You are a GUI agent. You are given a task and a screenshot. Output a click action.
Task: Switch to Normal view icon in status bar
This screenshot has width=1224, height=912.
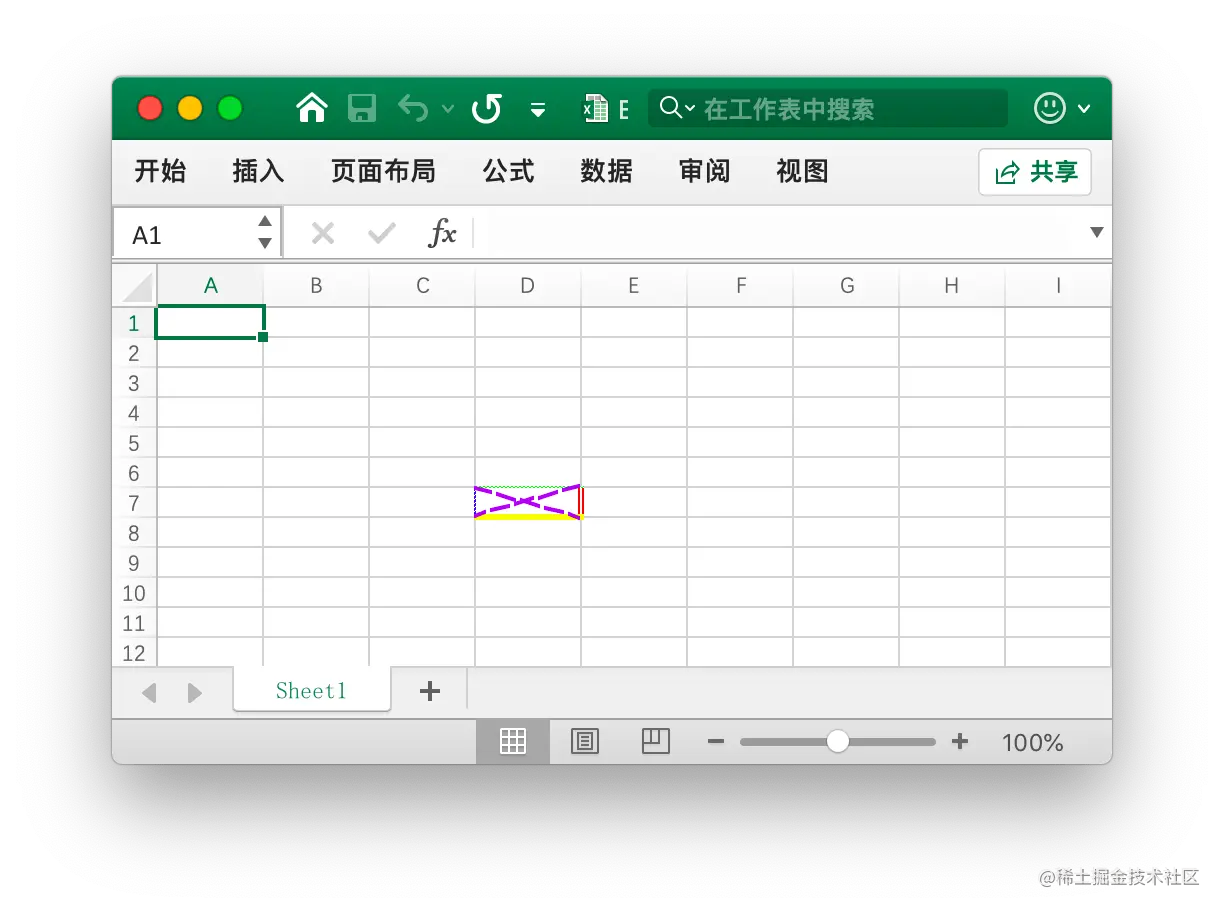click(x=513, y=741)
